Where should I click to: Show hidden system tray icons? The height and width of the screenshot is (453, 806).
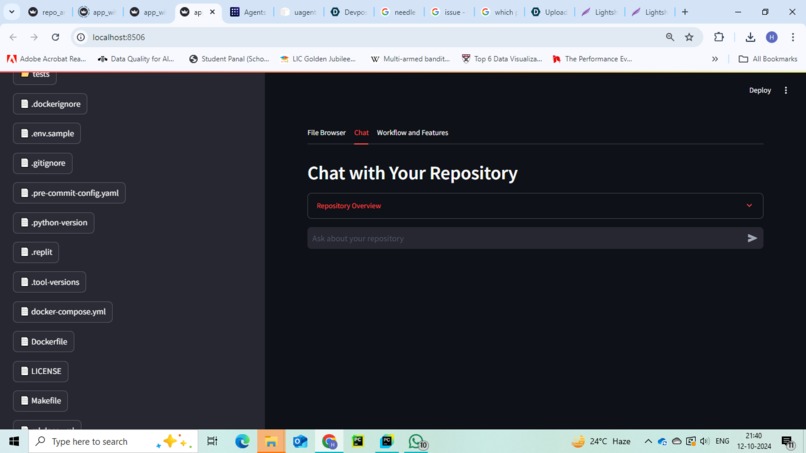coord(648,441)
